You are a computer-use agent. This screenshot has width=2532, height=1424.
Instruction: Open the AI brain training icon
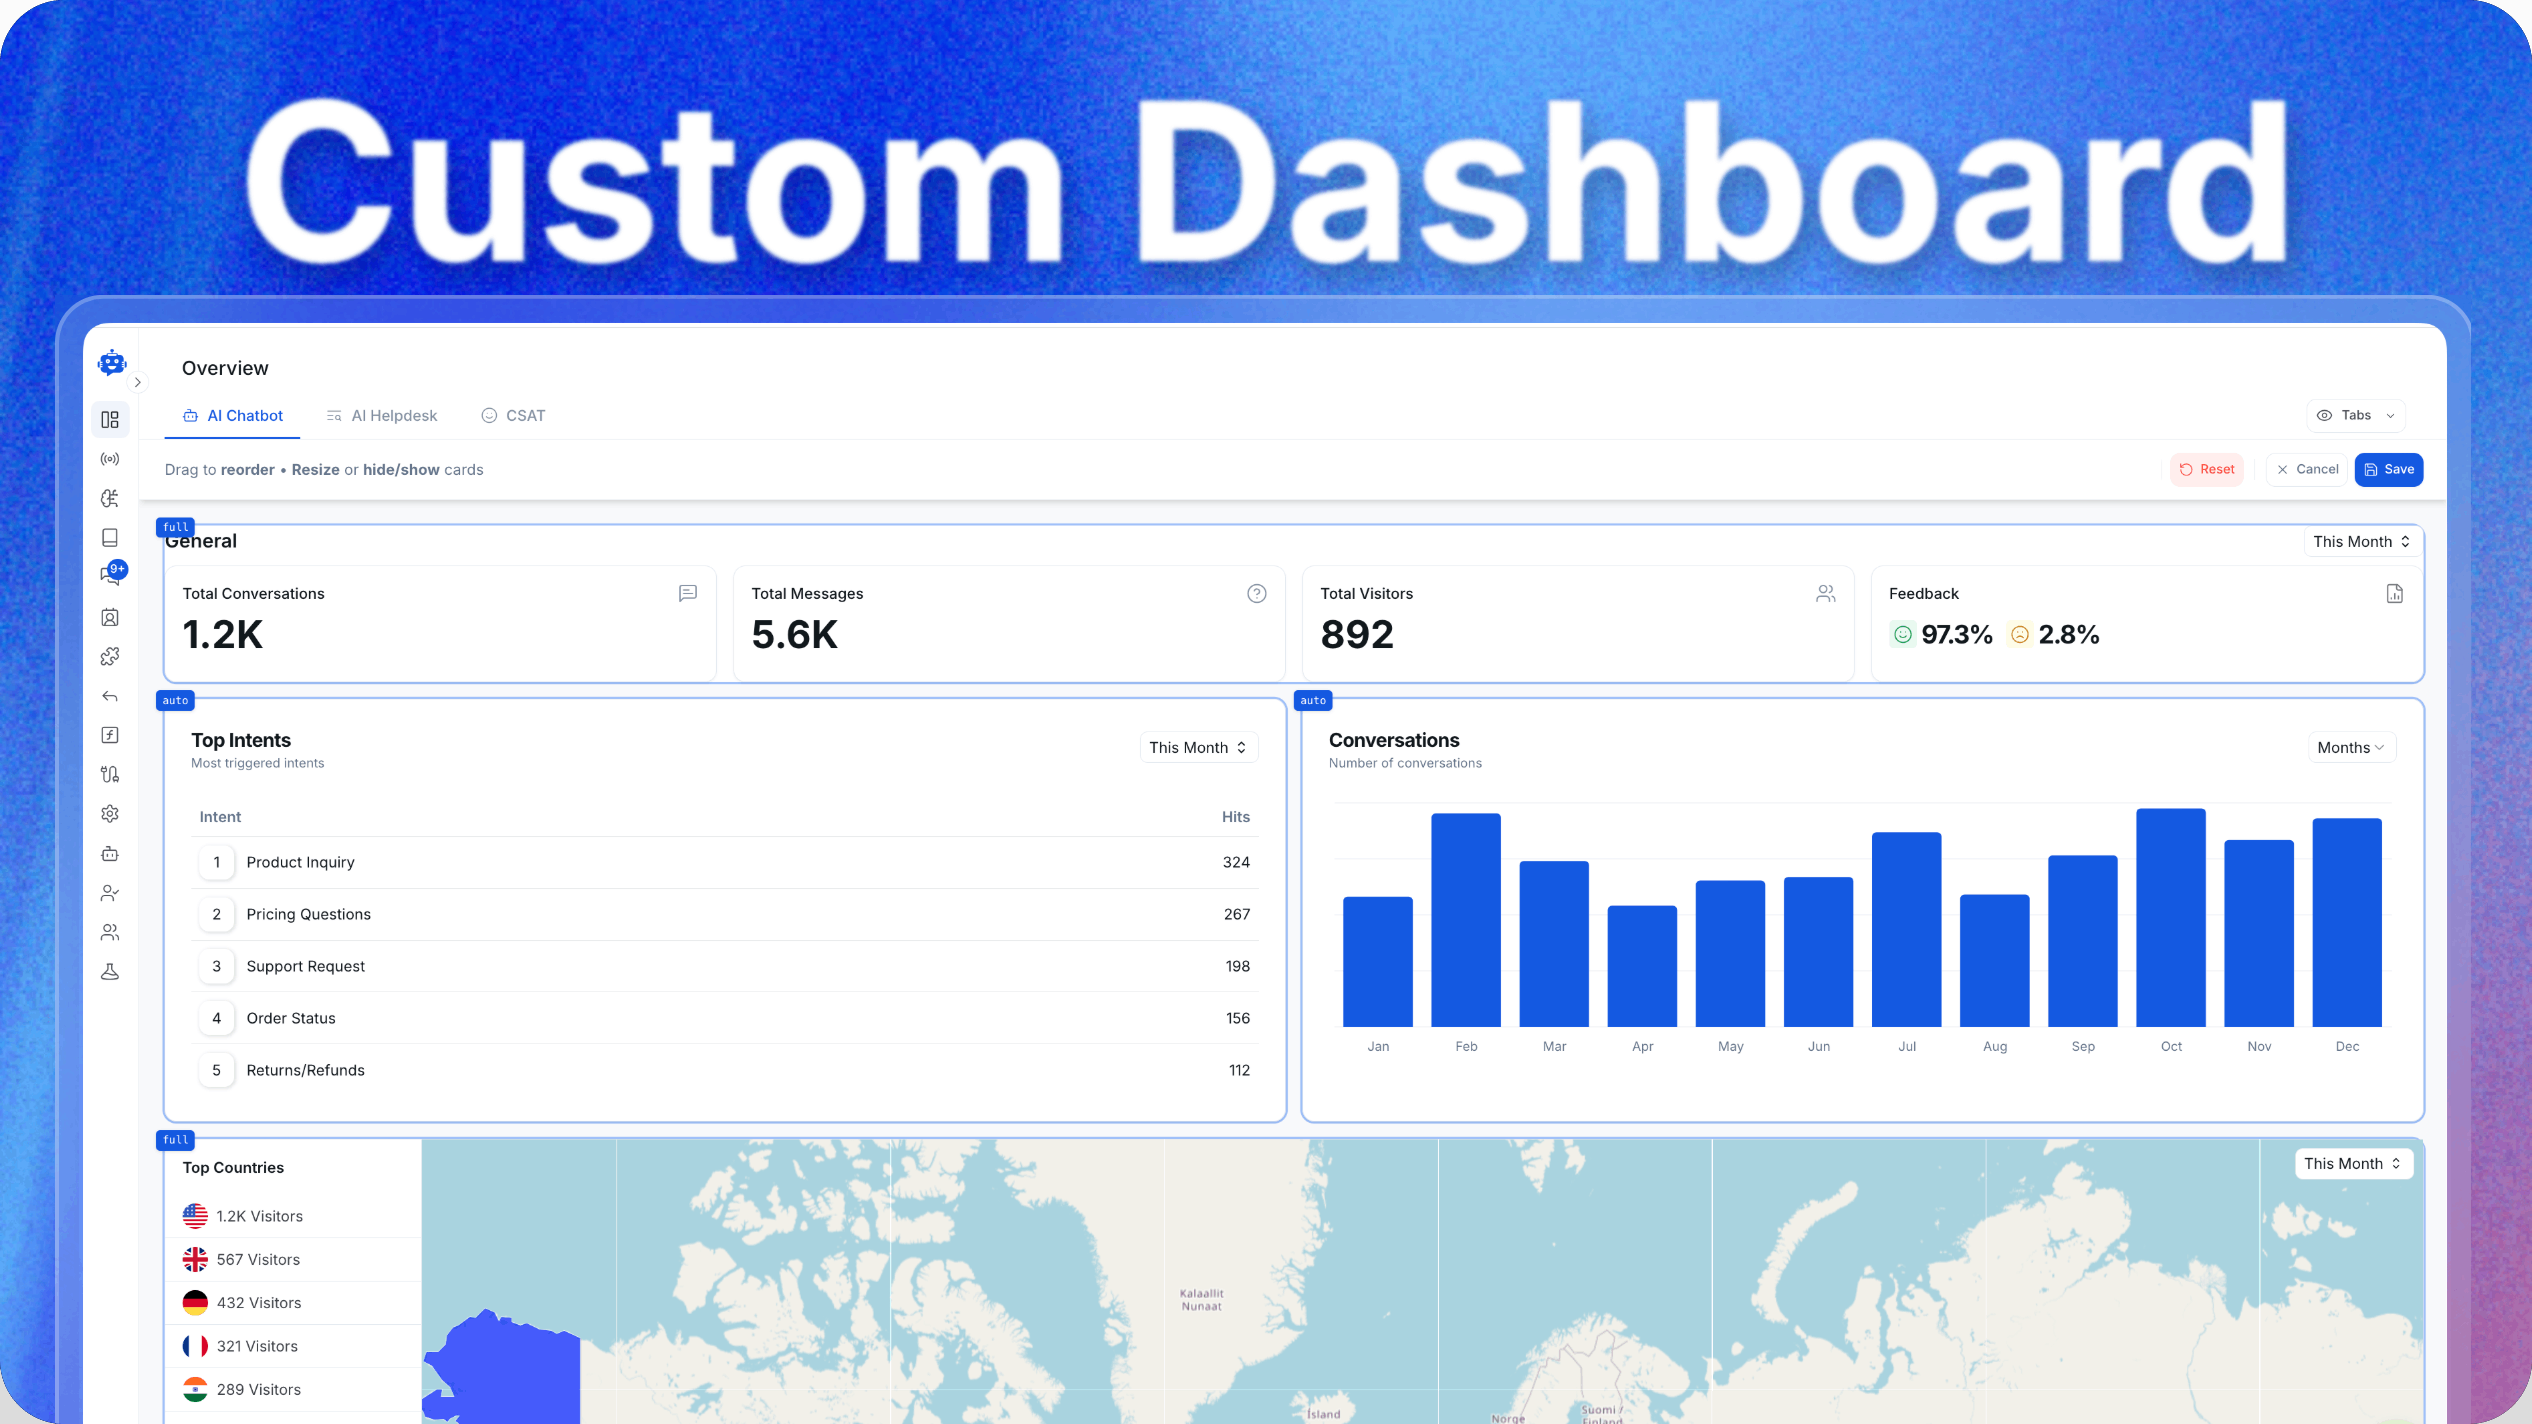(110, 498)
